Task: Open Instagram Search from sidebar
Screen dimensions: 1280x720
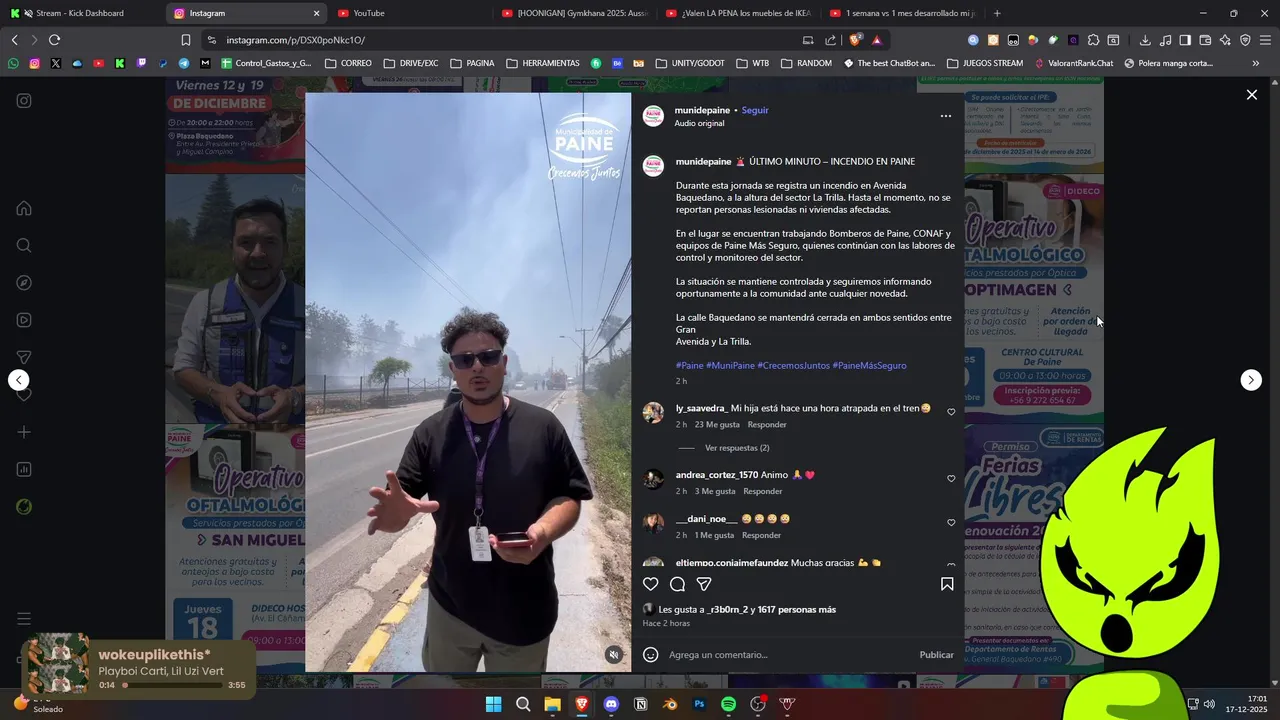Action: [24, 246]
